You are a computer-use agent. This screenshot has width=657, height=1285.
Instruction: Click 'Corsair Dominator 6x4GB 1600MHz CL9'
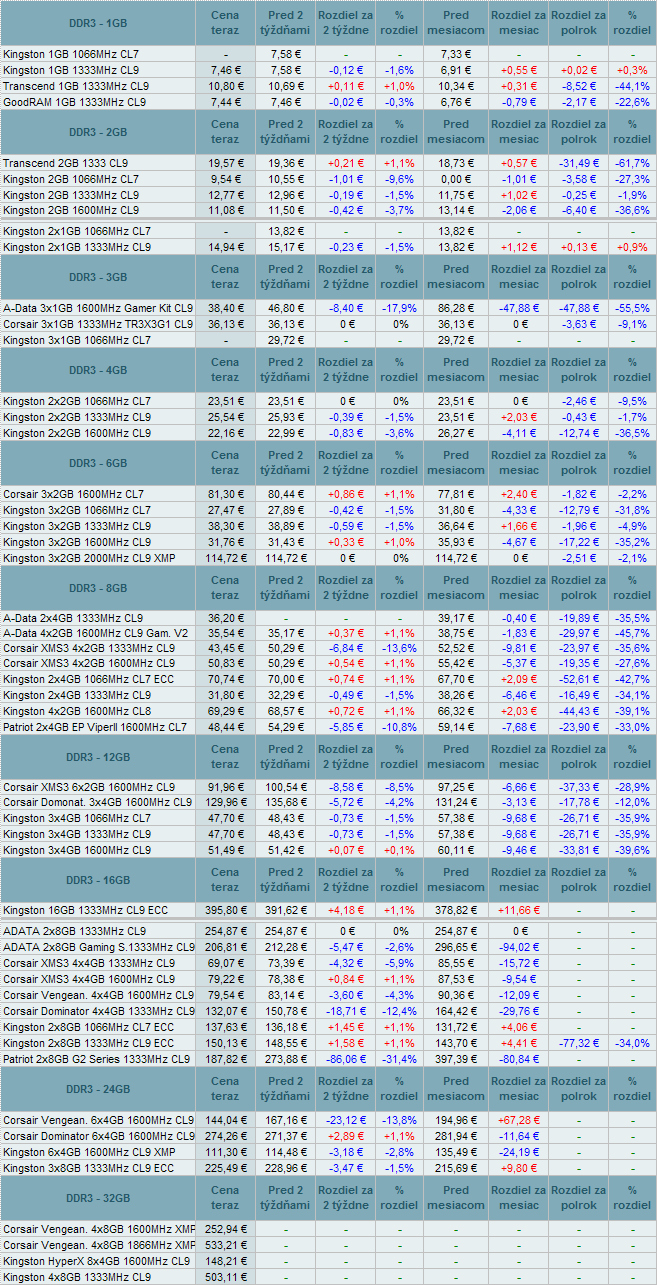pyautogui.click(x=98, y=1135)
